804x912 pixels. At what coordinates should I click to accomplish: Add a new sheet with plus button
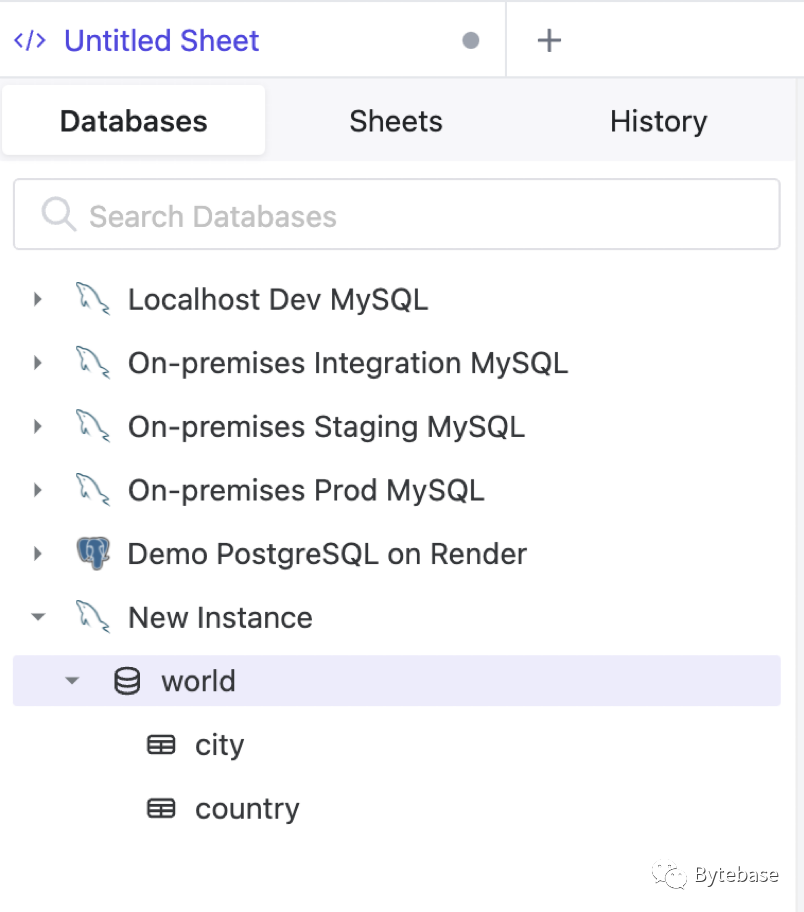(x=549, y=40)
